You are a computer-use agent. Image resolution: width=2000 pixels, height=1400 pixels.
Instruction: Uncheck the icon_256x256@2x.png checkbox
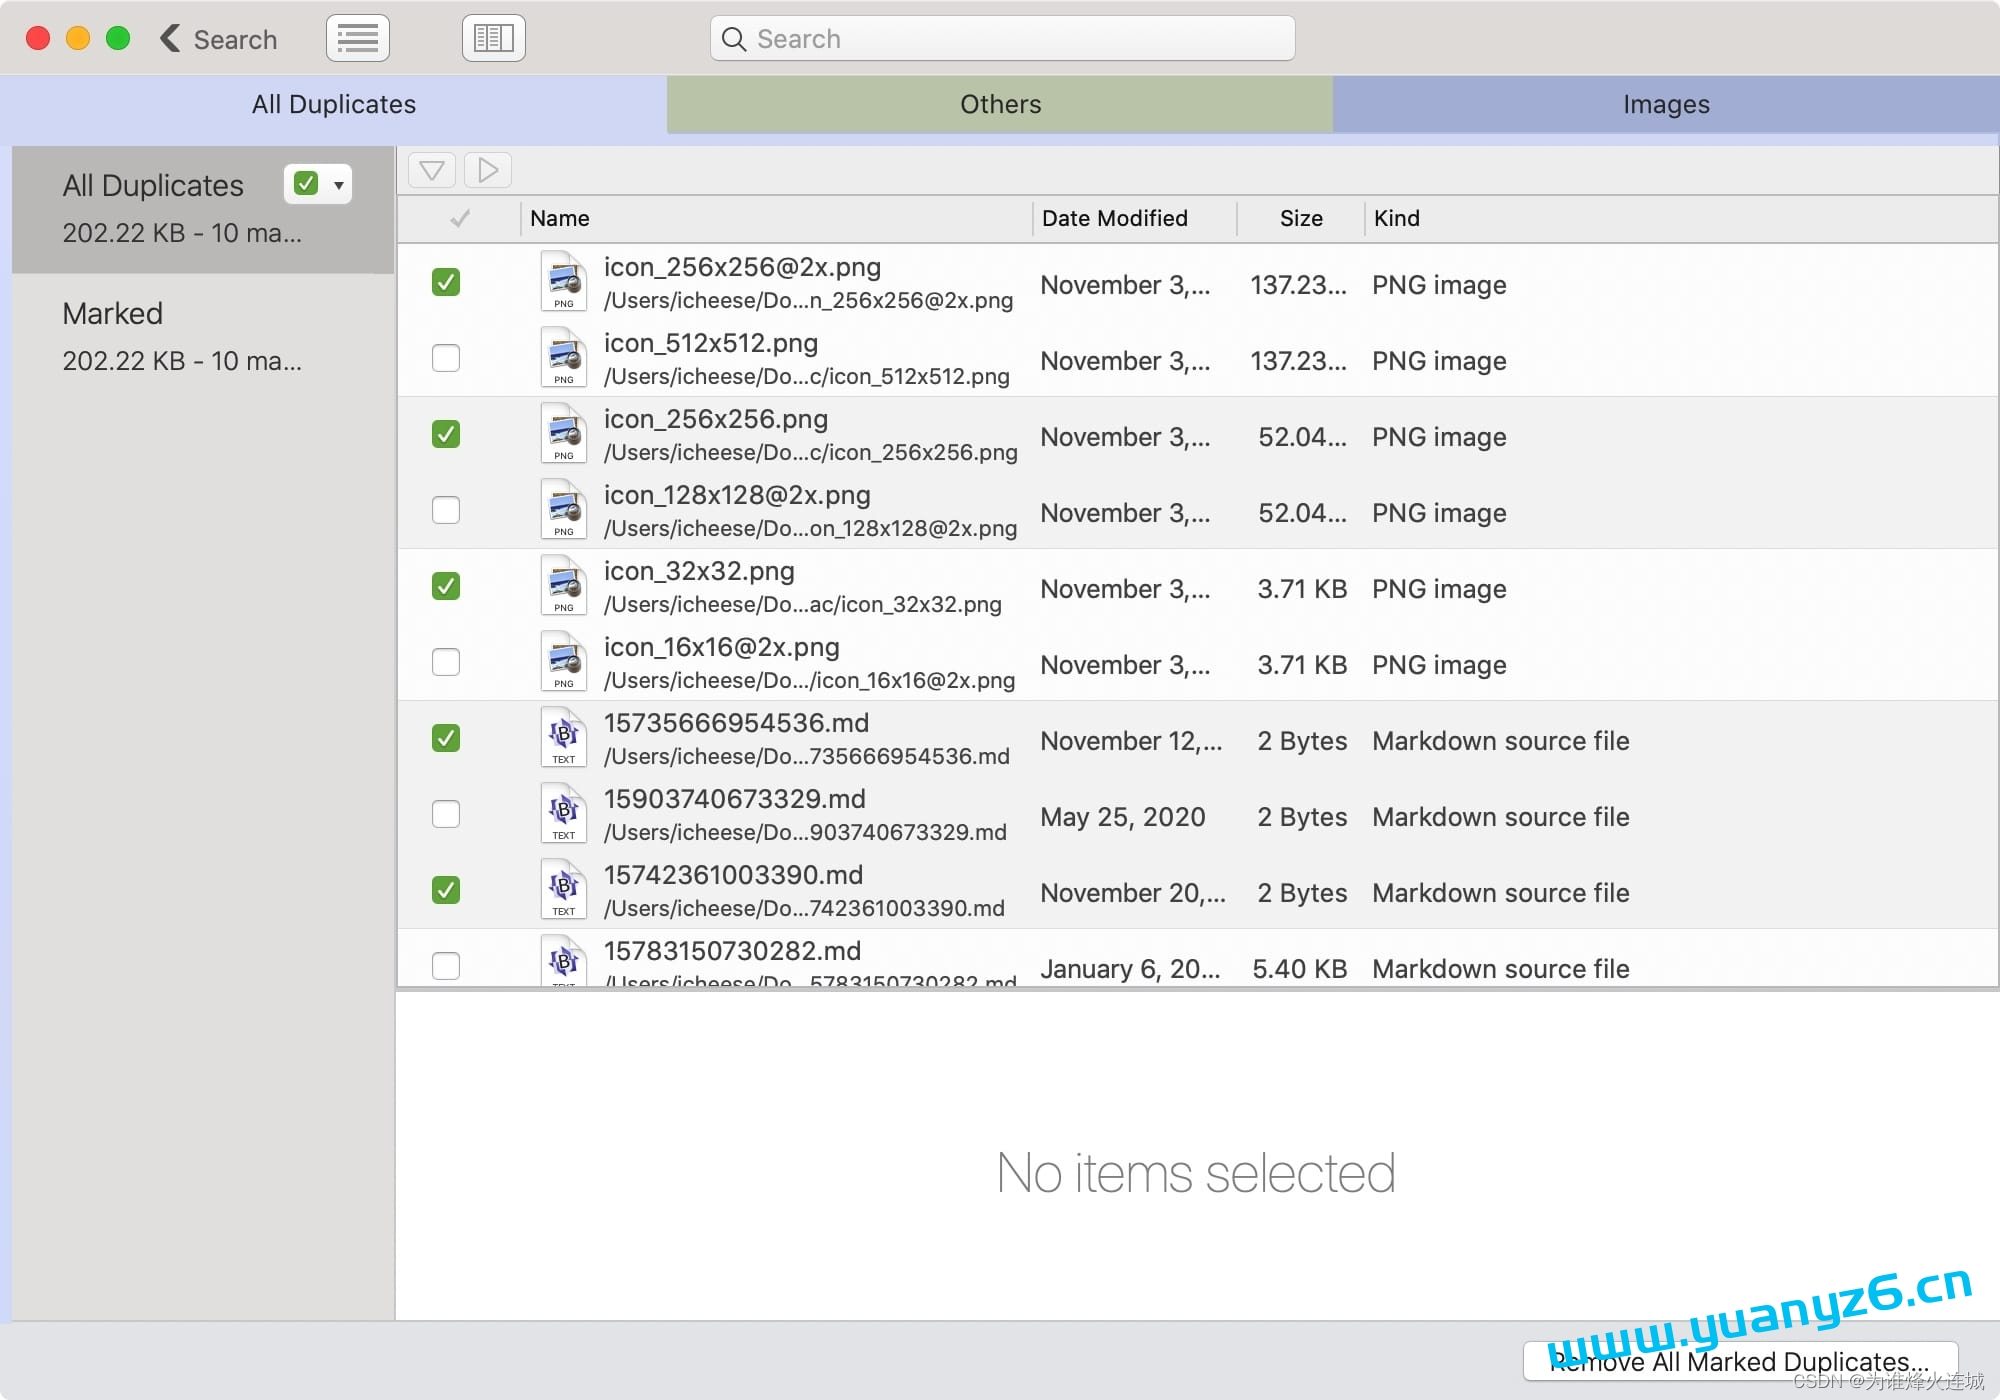[446, 283]
